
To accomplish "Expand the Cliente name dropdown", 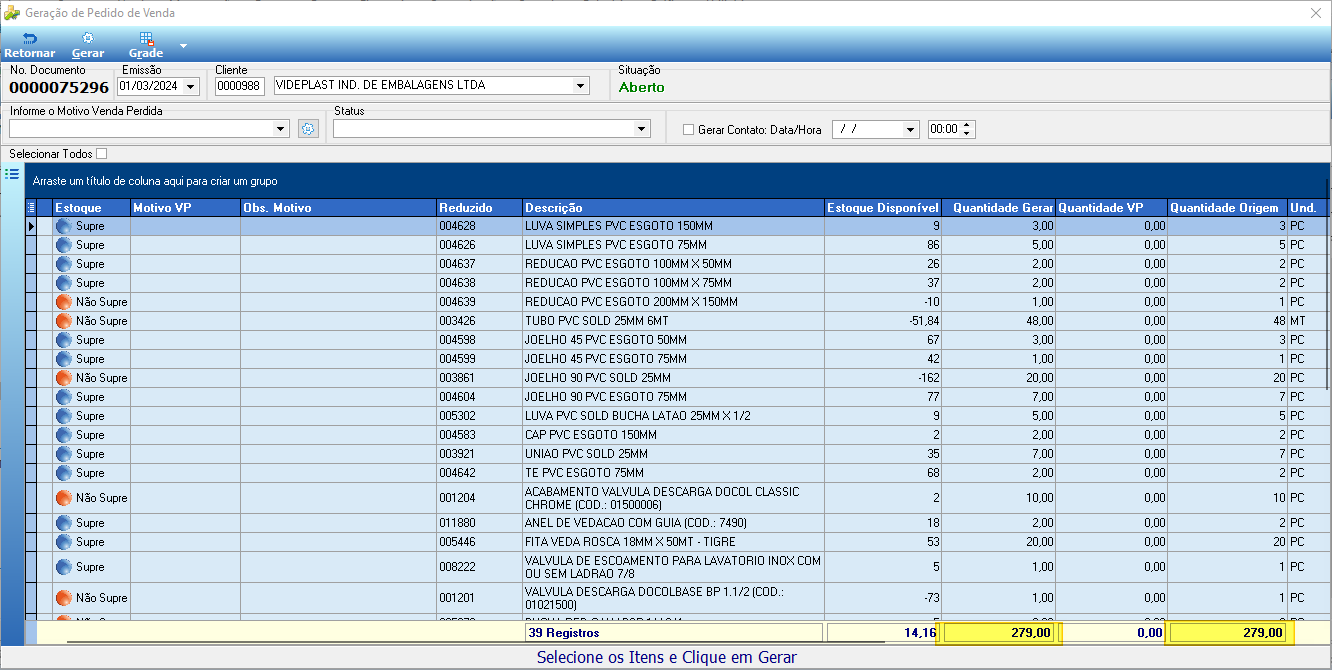I will [580, 86].
